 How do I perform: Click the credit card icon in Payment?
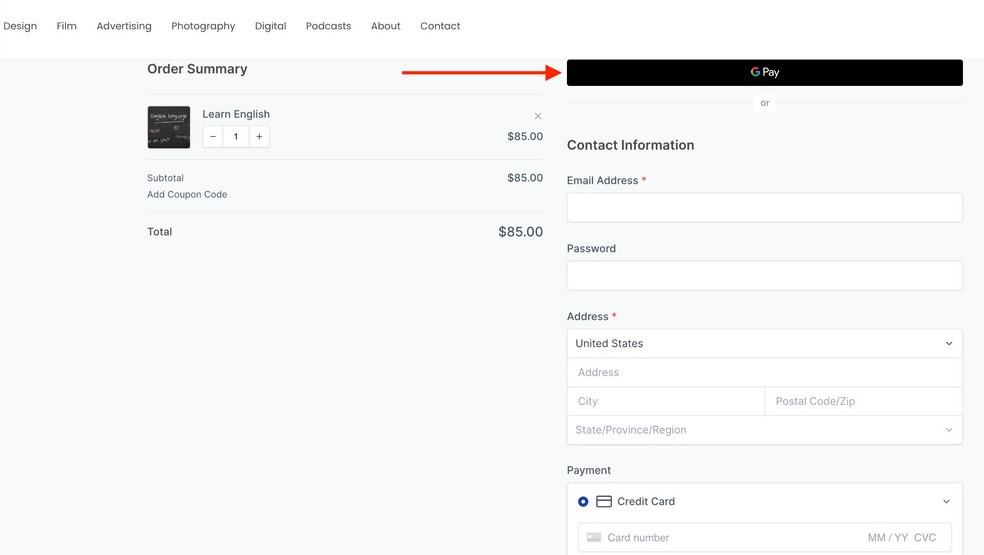604,501
